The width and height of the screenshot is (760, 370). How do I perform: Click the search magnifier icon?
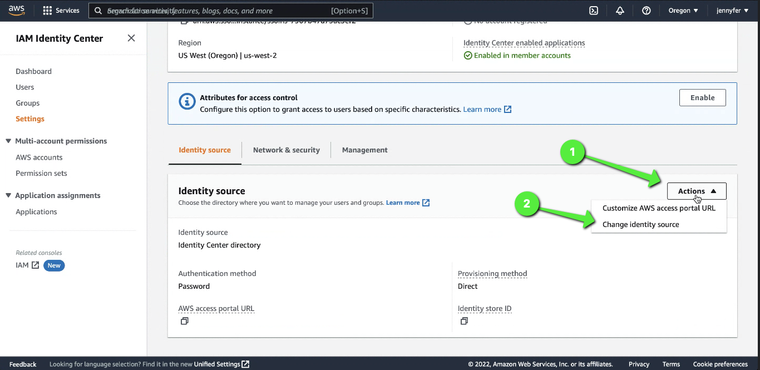coord(98,11)
